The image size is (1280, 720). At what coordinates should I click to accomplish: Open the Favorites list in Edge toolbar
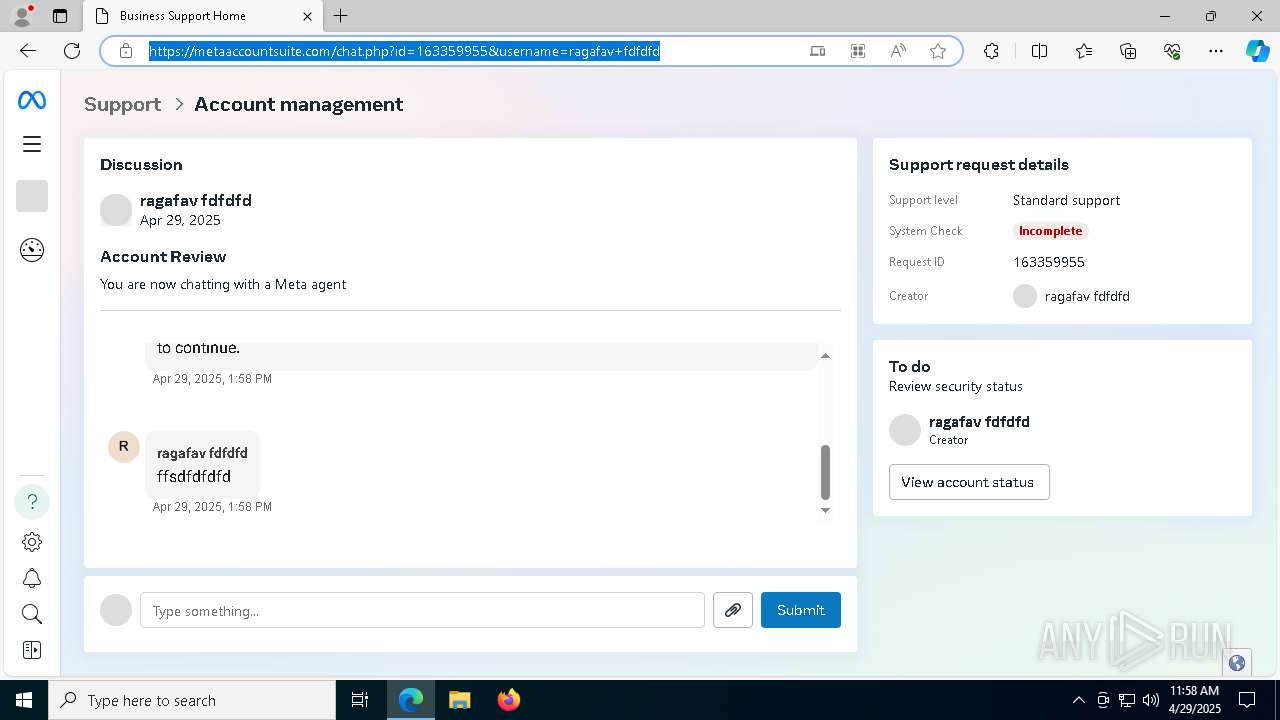(x=1084, y=51)
